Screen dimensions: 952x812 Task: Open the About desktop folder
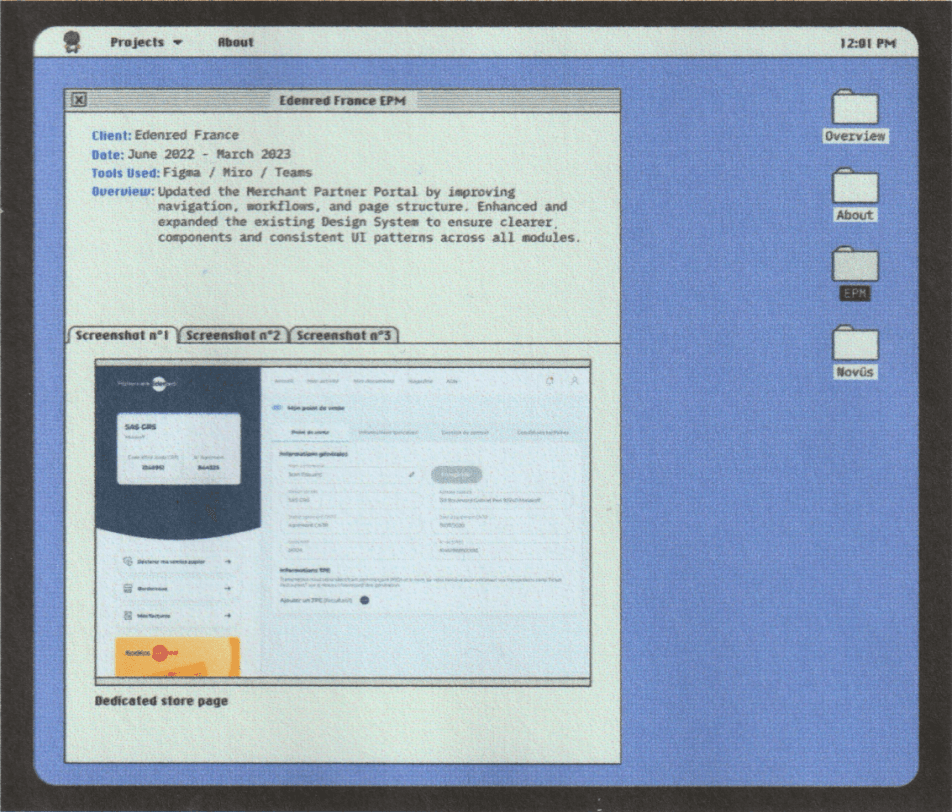(855, 195)
